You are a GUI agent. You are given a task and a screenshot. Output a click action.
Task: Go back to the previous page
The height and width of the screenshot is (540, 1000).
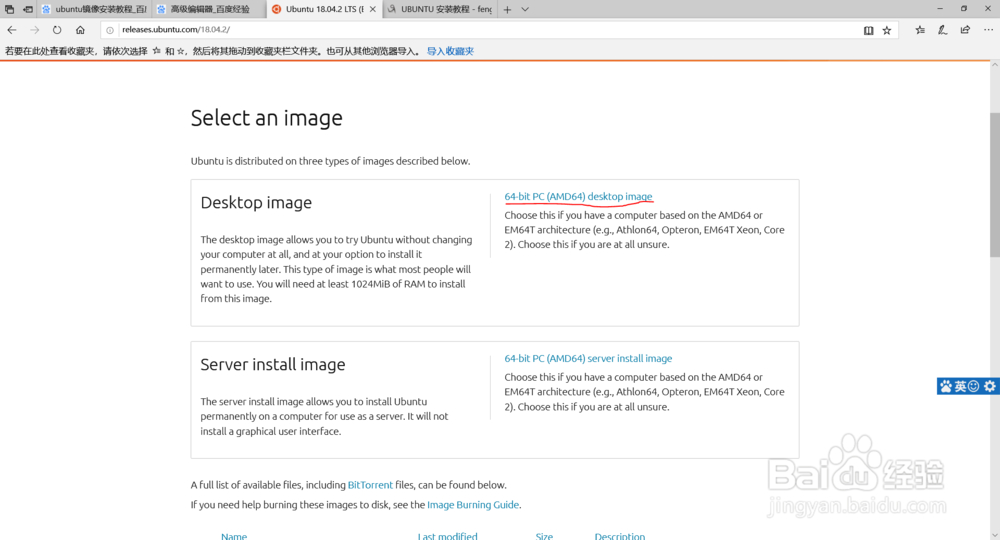tap(12, 30)
